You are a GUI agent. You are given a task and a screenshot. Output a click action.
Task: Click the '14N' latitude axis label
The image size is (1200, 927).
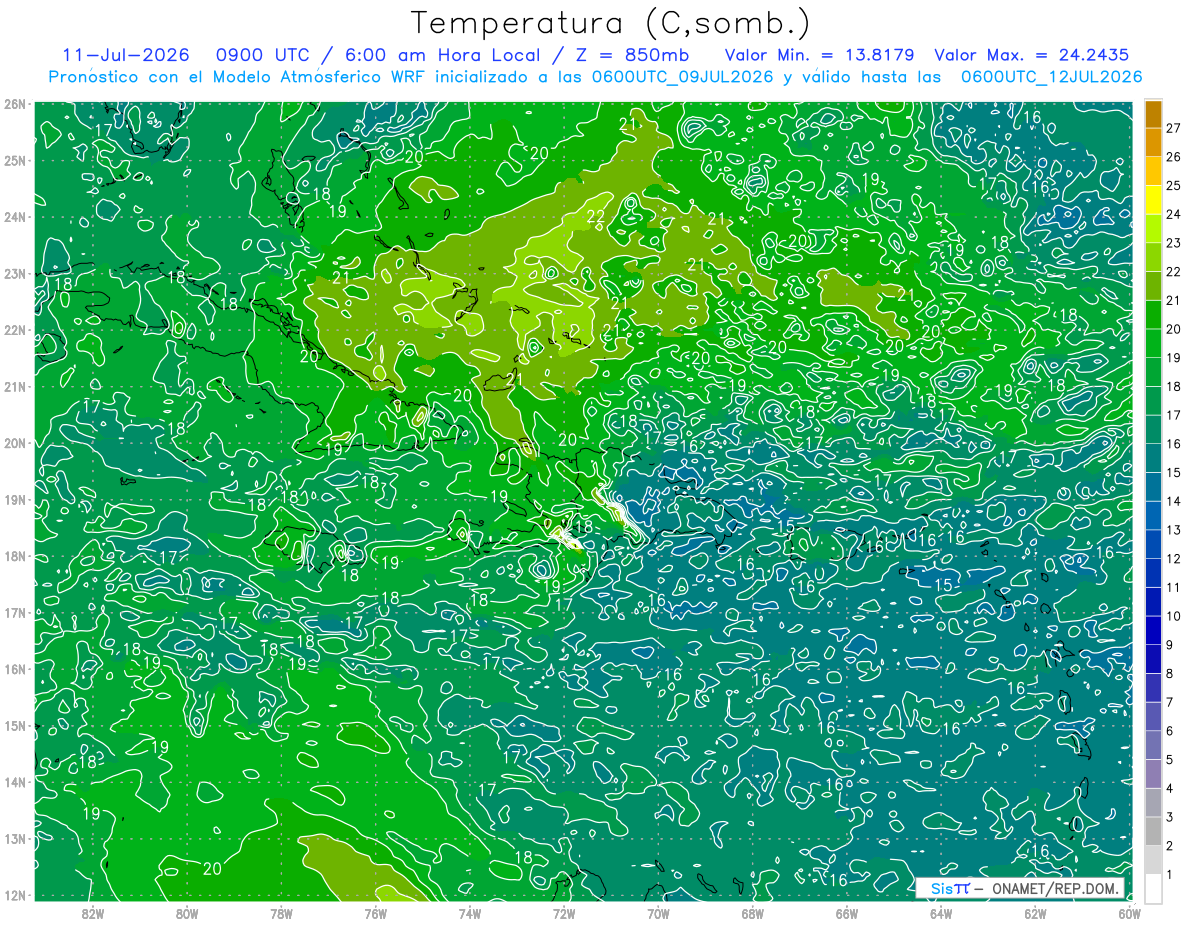pyautogui.click(x=15, y=782)
